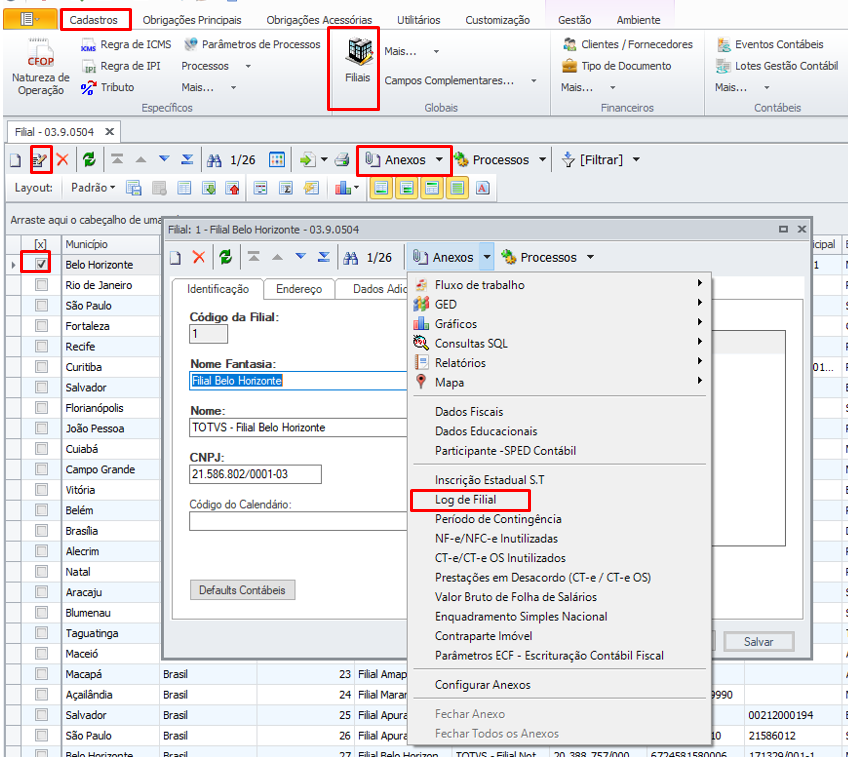Uncheck Belo Horizonte row checkbox
Viewport: 848px width, 757px height.
42,264
